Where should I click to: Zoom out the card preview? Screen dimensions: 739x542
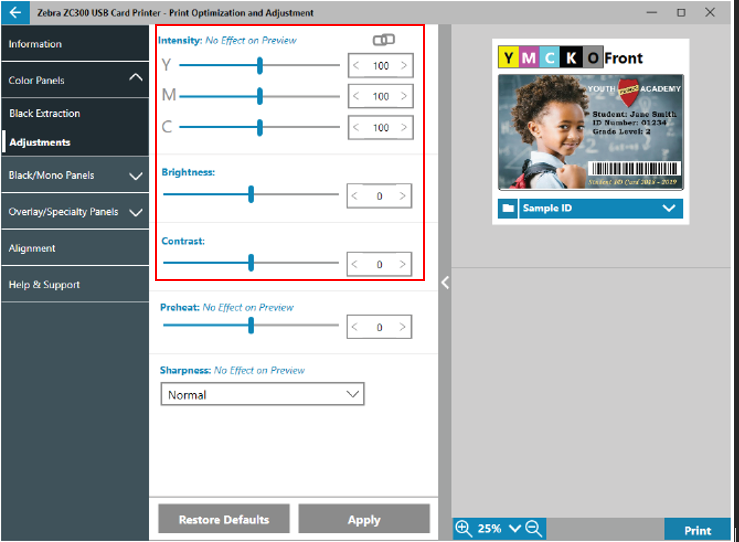coord(534,529)
